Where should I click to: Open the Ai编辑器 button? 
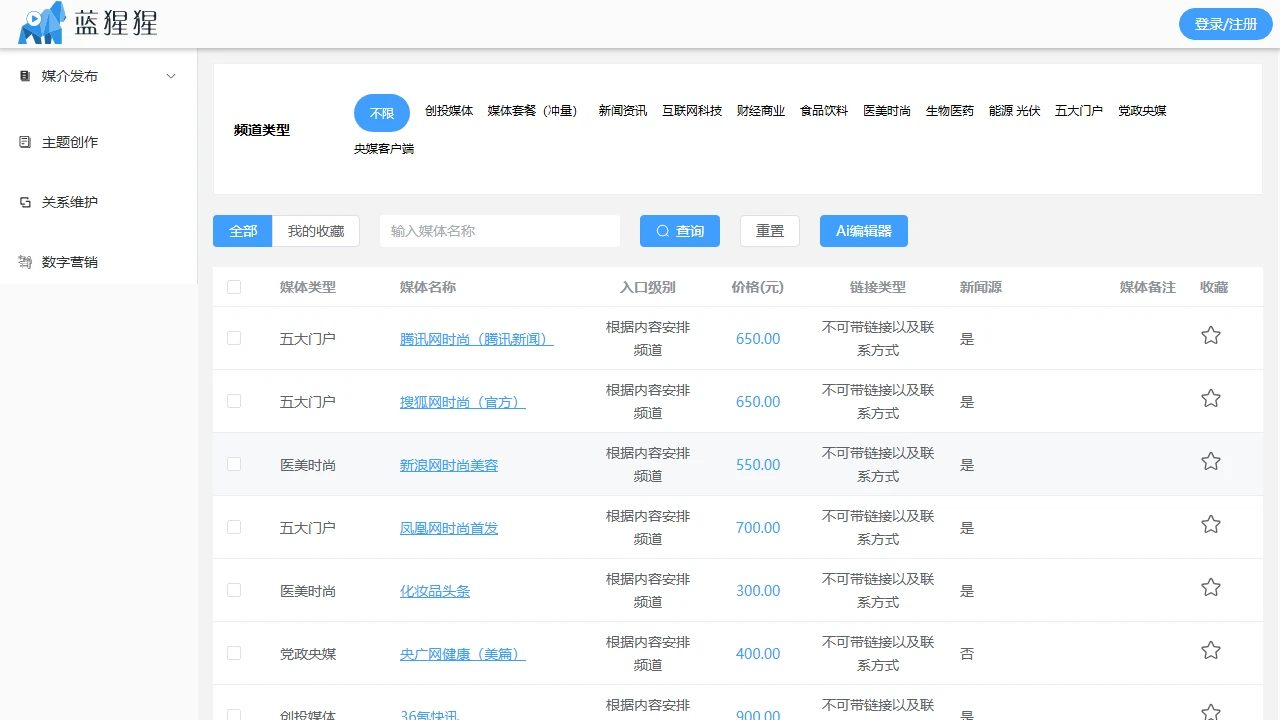863,231
